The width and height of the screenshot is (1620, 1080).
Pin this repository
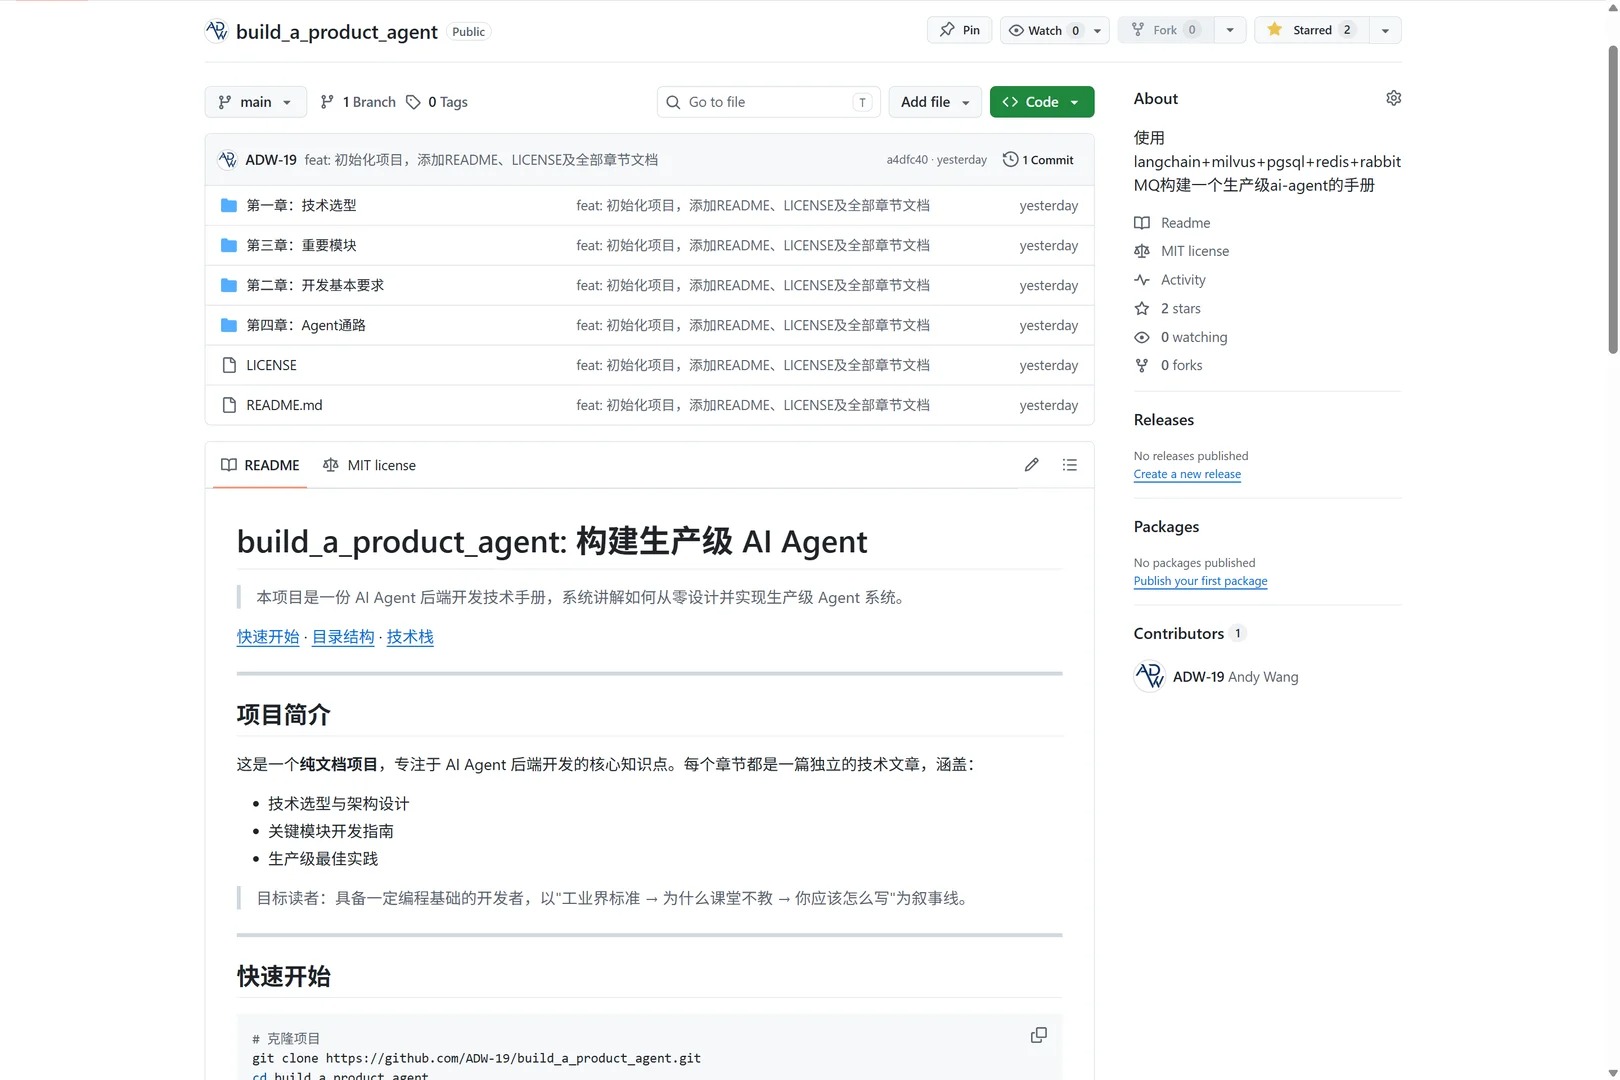coord(960,30)
